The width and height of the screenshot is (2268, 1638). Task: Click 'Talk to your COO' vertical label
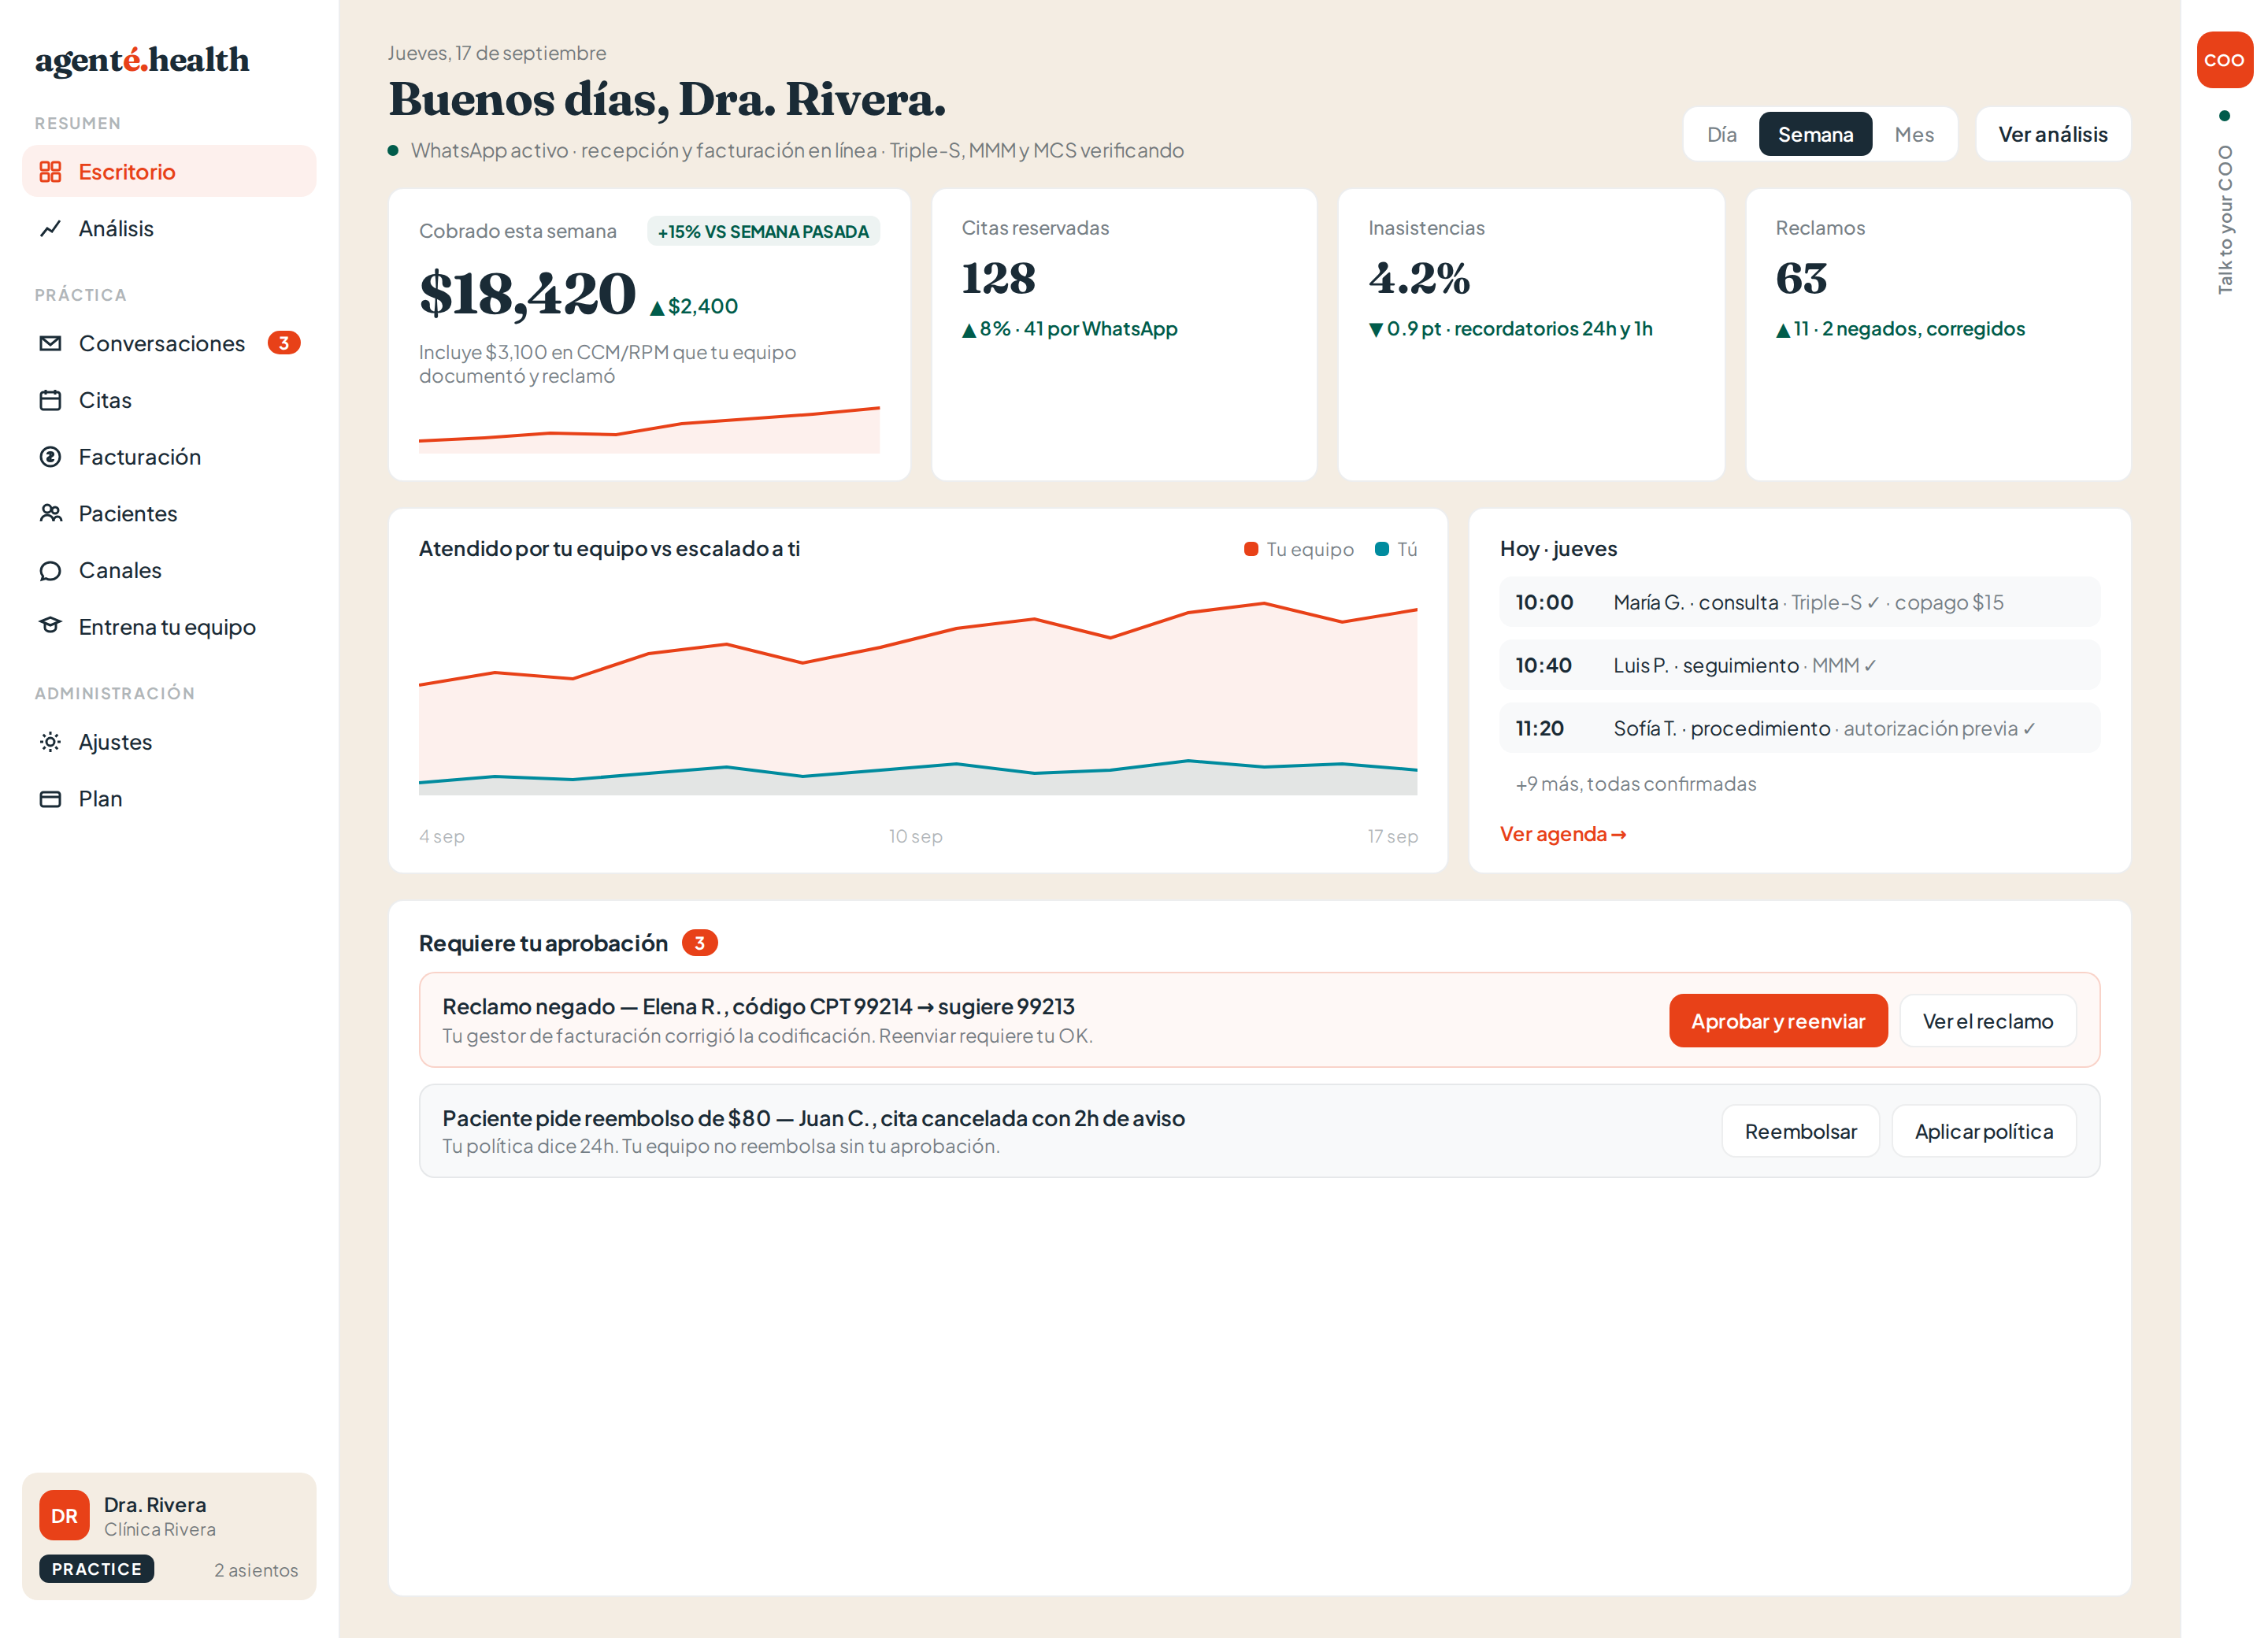pyautogui.click(x=2225, y=219)
